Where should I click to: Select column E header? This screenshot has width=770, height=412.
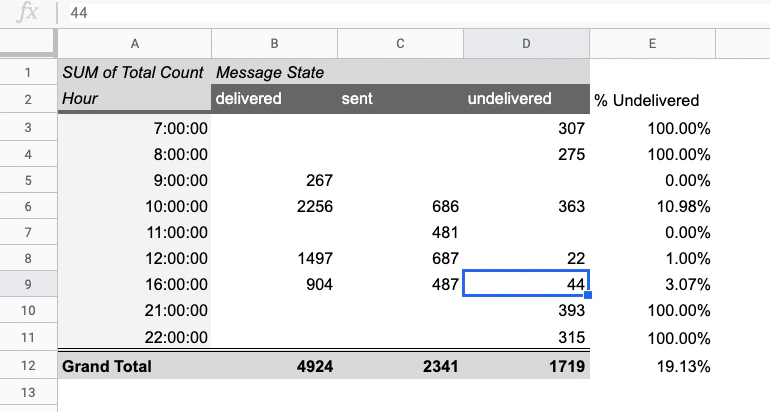(652, 44)
